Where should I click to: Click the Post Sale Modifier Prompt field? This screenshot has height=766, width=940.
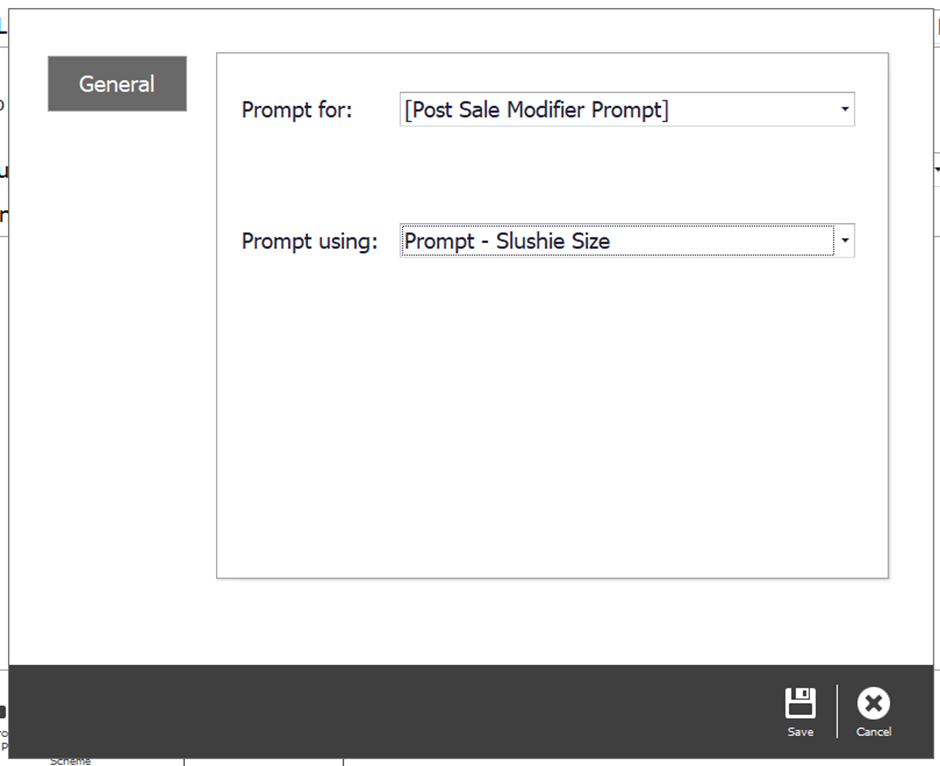[x=626, y=109]
